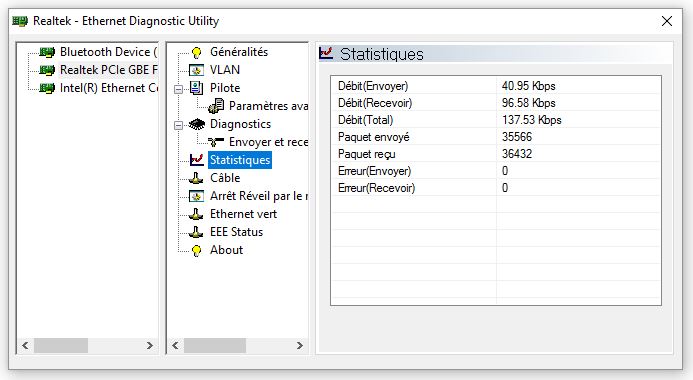Click the Statistiques header chart icon
Viewport: 693px width, 380px height.
coord(326,53)
